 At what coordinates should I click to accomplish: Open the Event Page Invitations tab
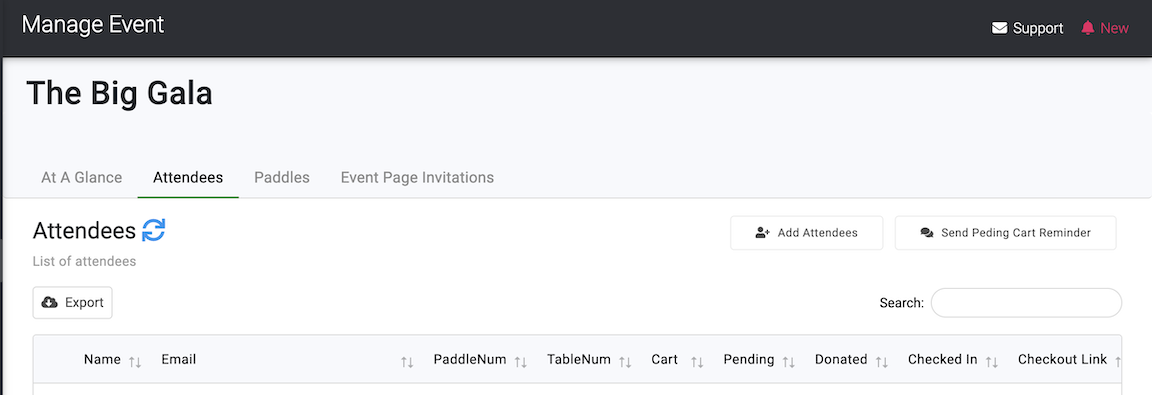pyautogui.click(x=417, y=178)
